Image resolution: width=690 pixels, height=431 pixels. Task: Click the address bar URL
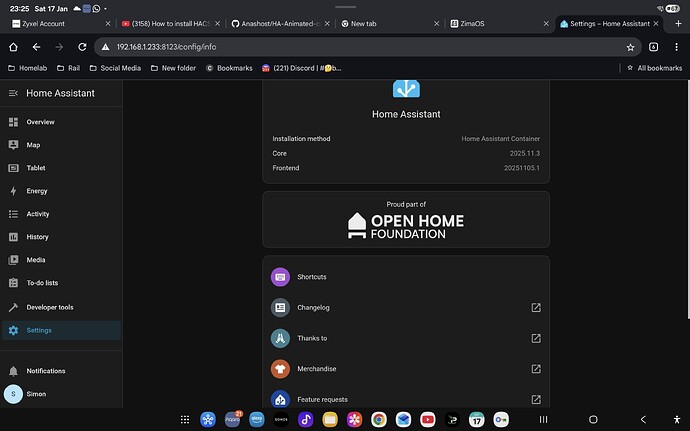[x=166, y=47]
